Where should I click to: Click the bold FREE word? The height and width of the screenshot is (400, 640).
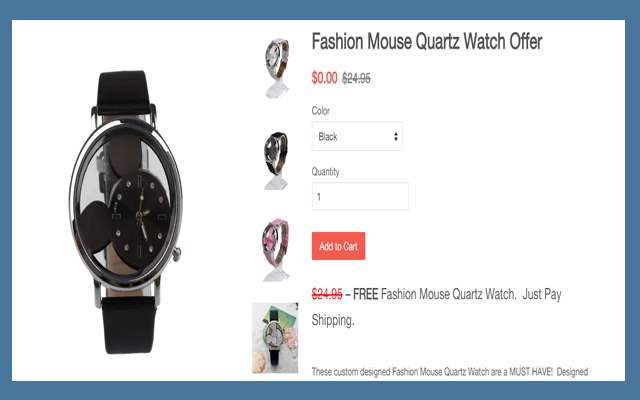click(365, 294)
